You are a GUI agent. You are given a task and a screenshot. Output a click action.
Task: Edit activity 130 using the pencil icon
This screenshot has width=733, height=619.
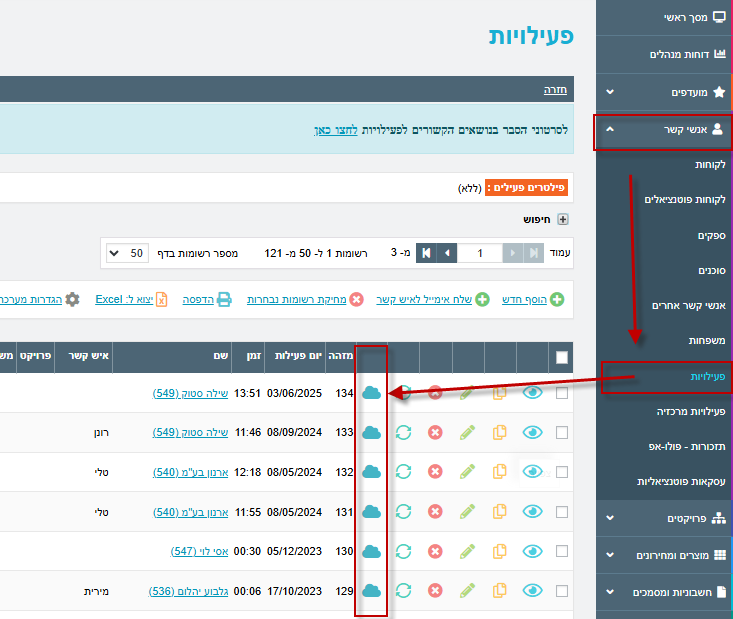(x=467, y=551)
